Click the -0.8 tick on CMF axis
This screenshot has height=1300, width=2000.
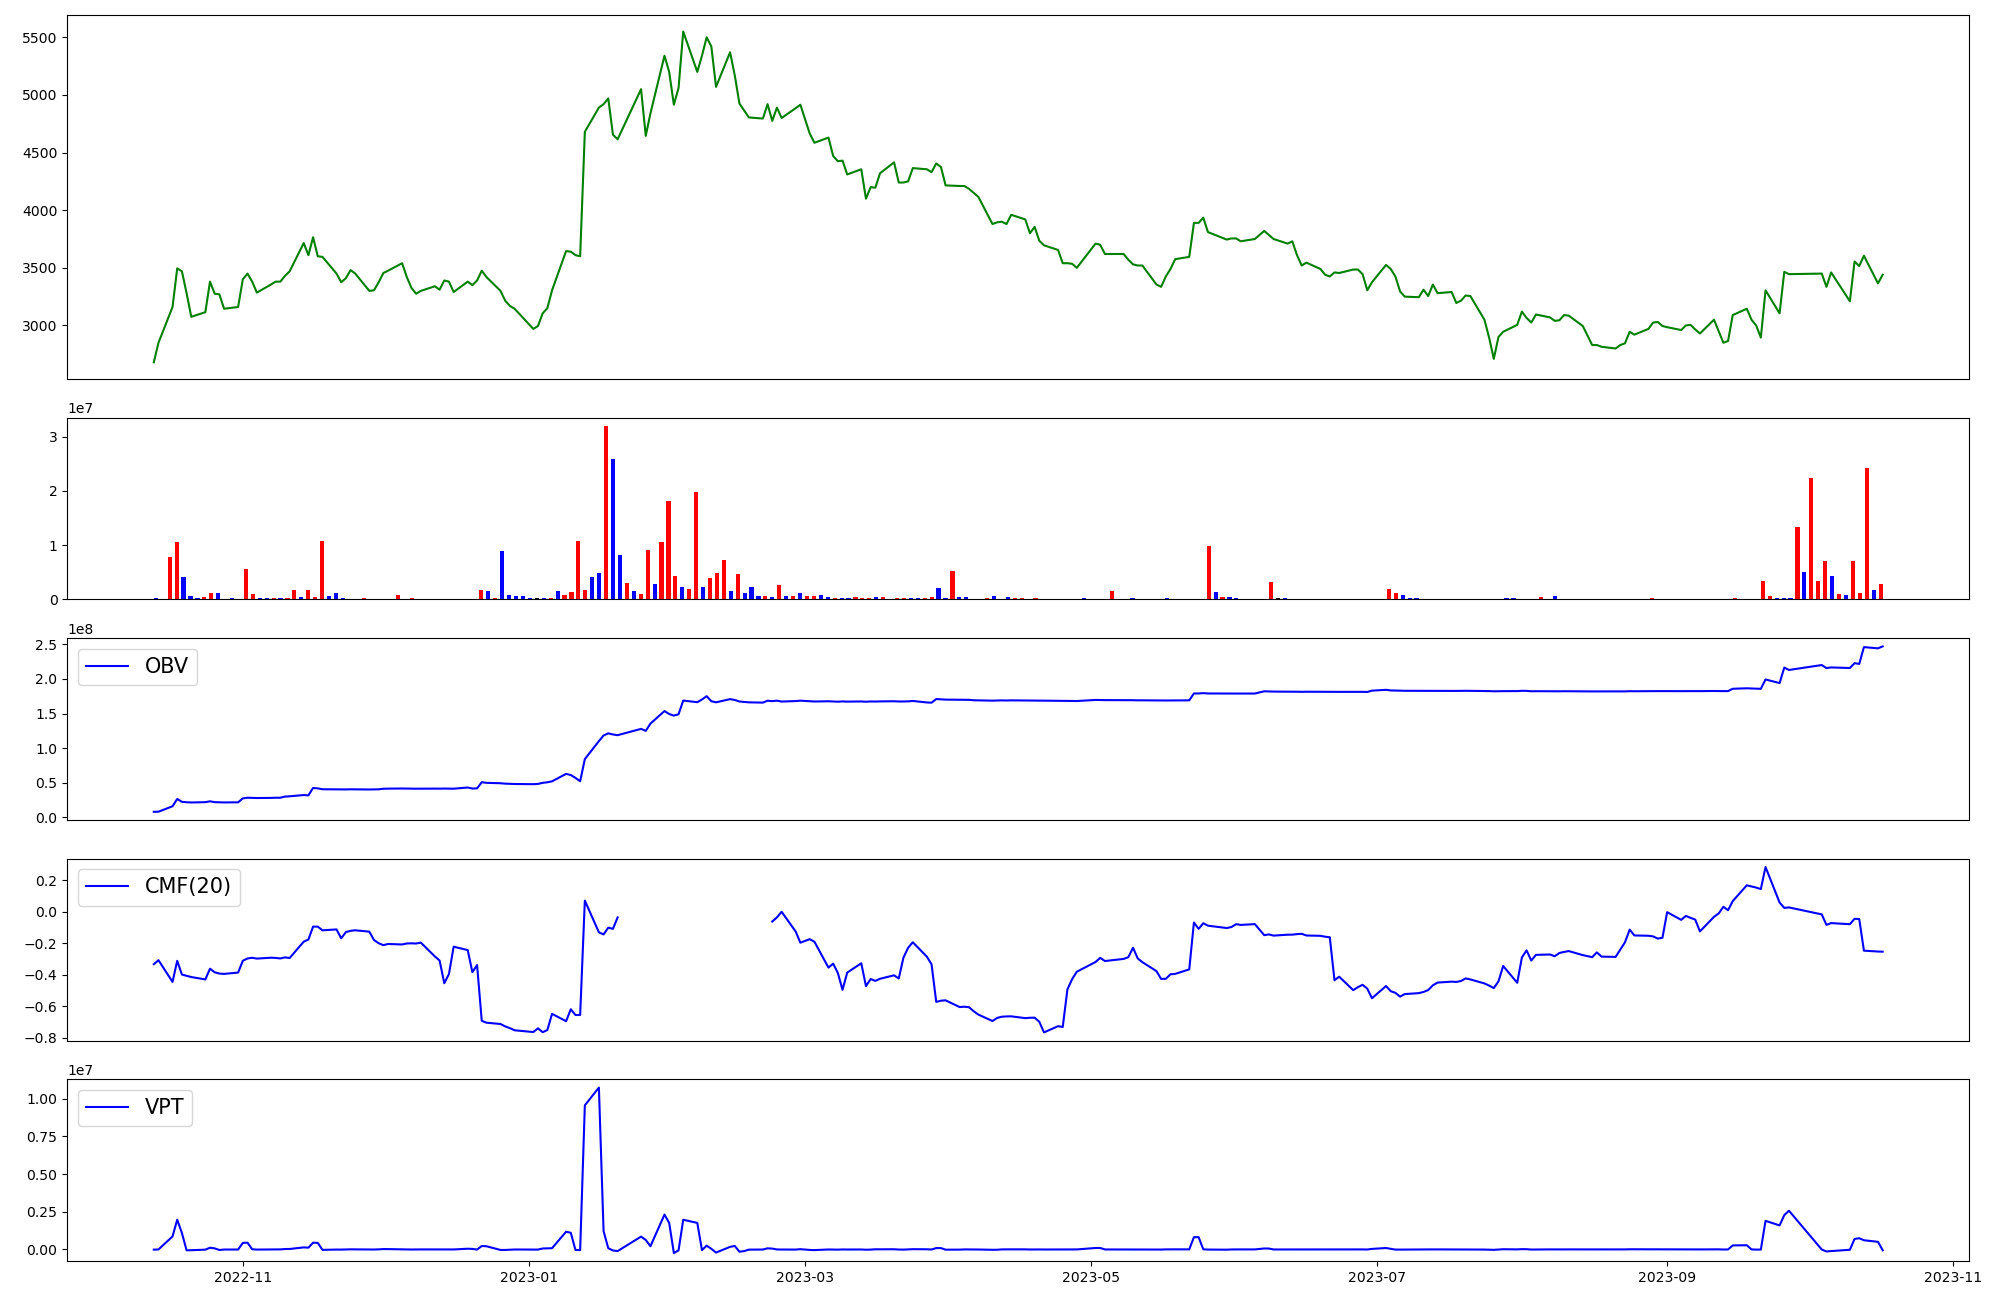click(42, 1038)
